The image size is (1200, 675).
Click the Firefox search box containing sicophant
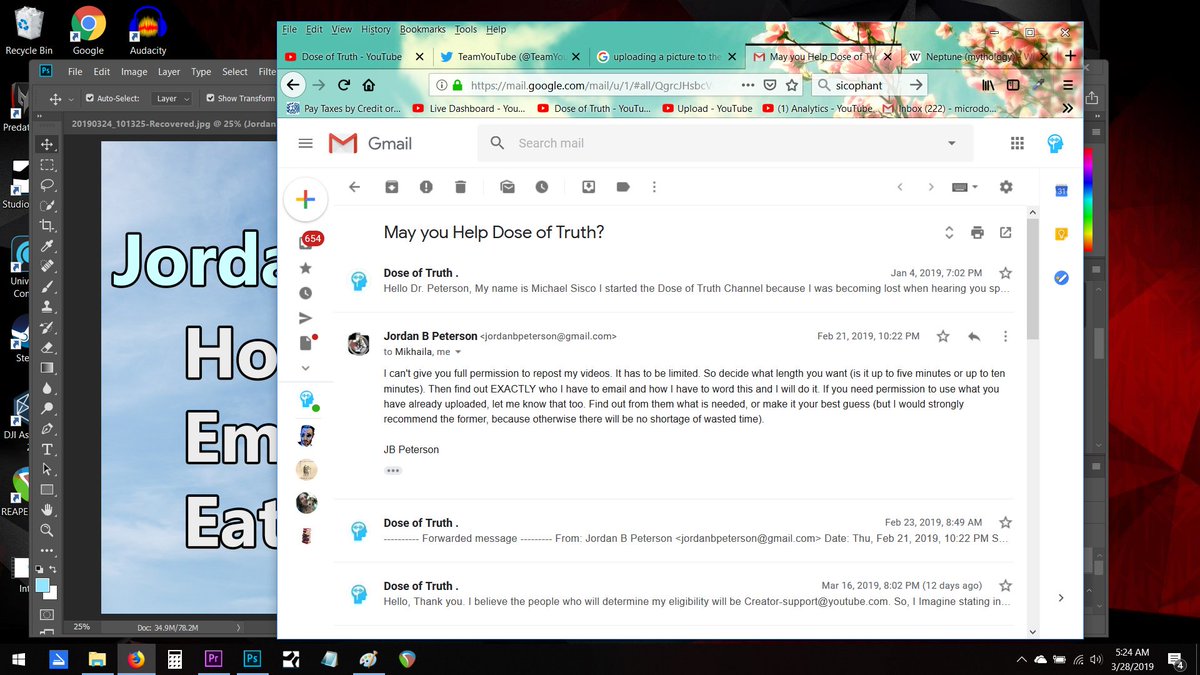[x=868, y=85]
